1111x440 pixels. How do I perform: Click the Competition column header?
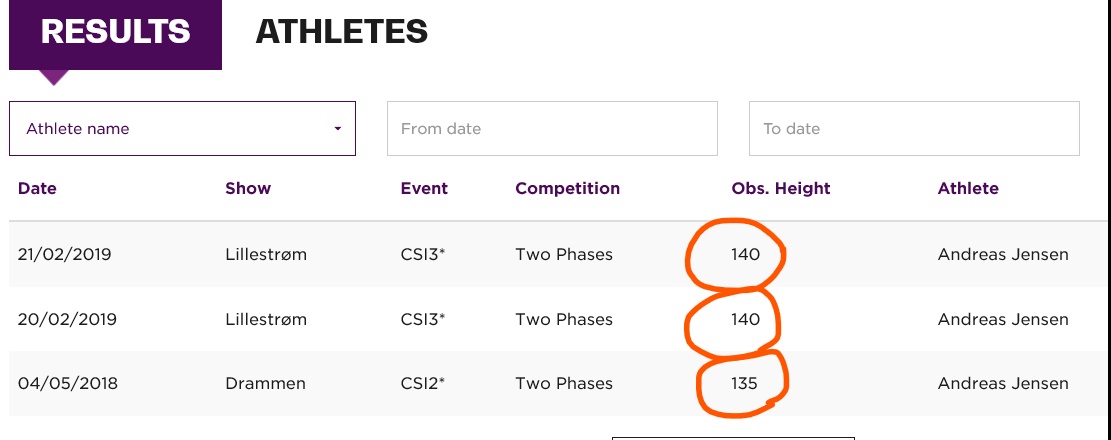pos(568,188)
